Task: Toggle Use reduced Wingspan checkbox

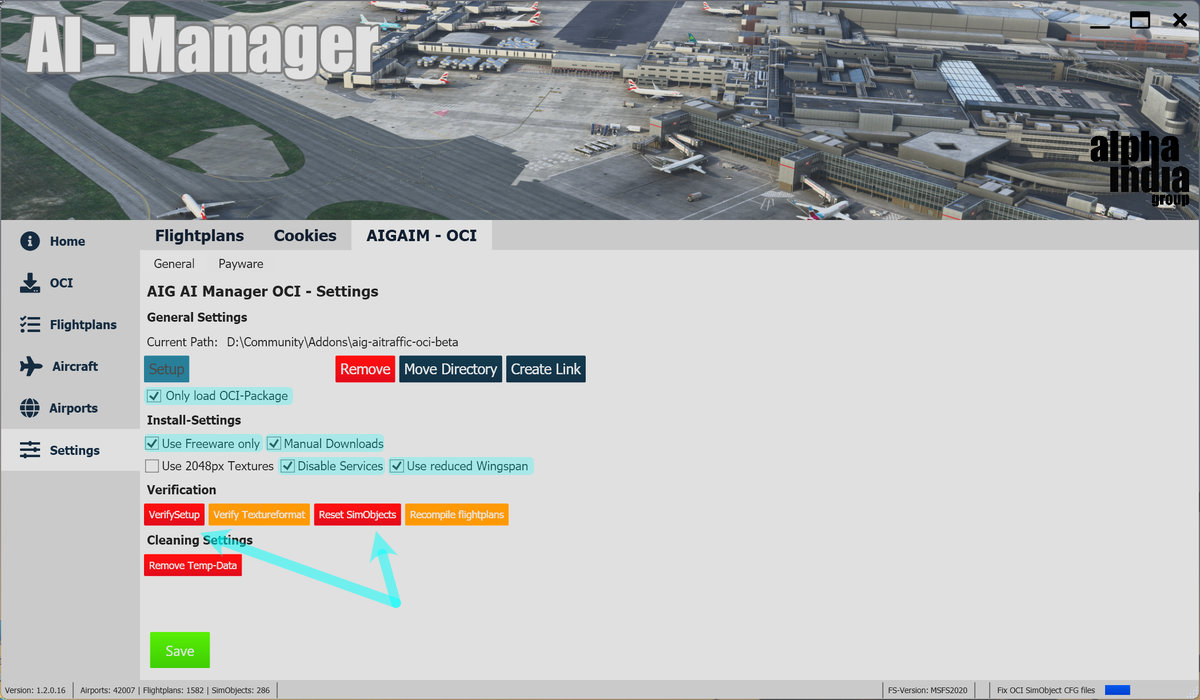Action: pyautogui.click(x=397, y=466)
